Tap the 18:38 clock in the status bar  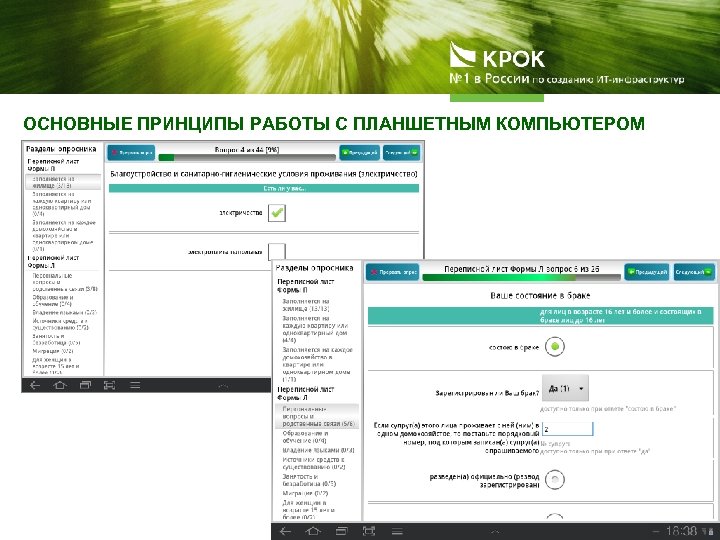pyautogui.click(x=681, y=531)
